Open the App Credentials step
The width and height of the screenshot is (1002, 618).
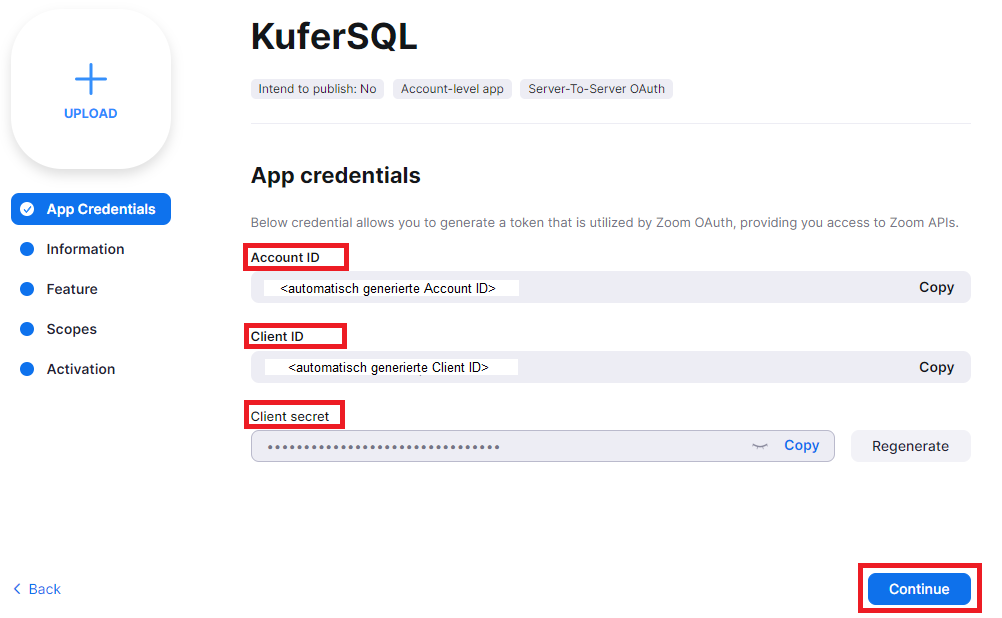91,209
